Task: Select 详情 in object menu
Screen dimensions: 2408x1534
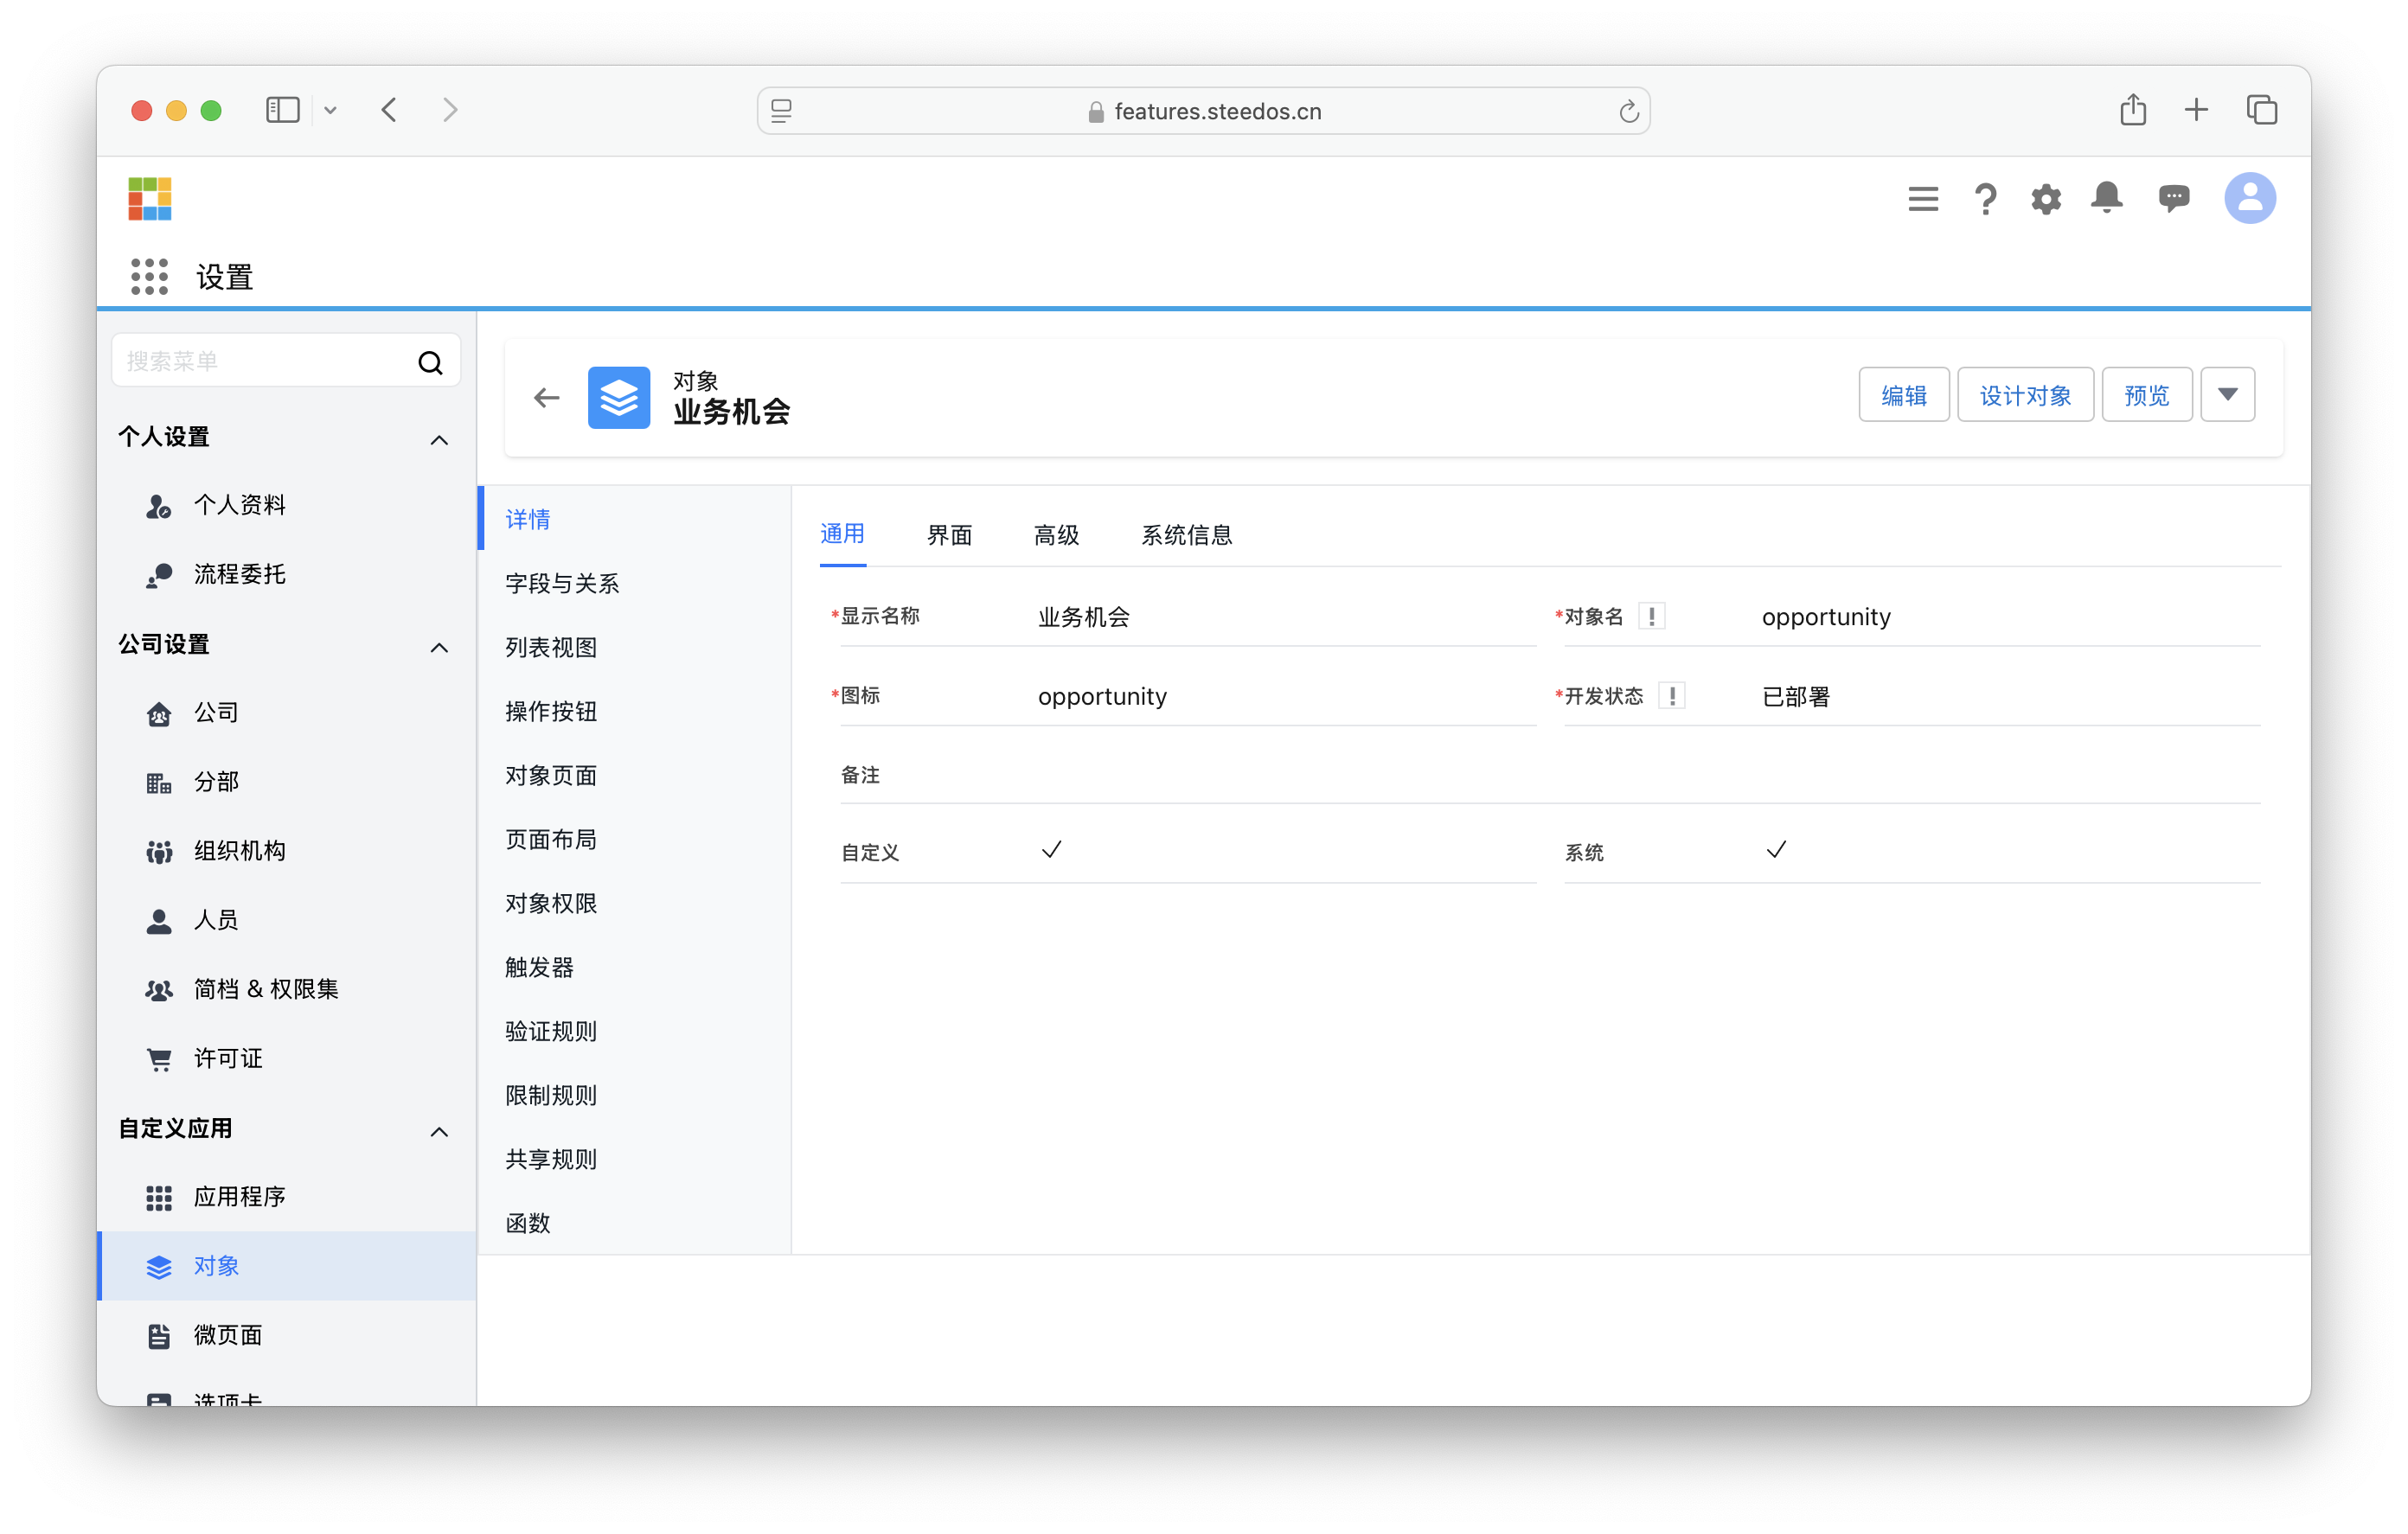Action: coord(635,518)
